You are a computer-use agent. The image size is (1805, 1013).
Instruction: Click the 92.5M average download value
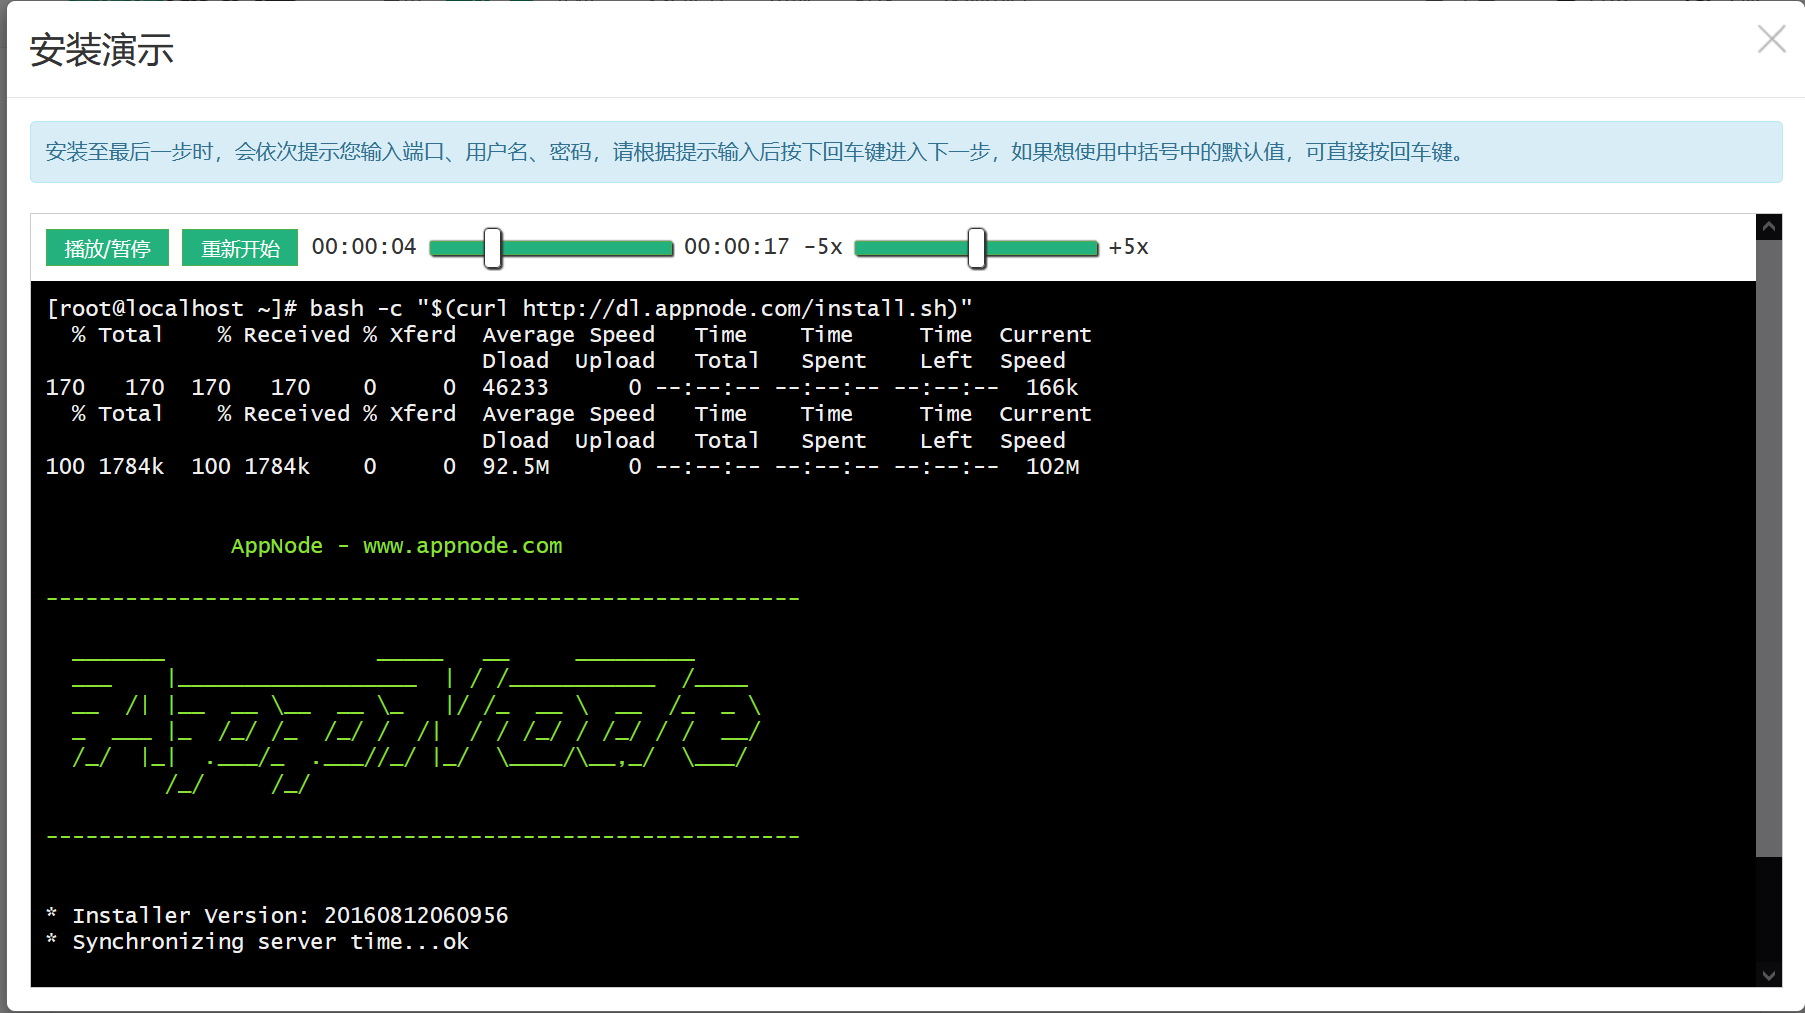516,467
